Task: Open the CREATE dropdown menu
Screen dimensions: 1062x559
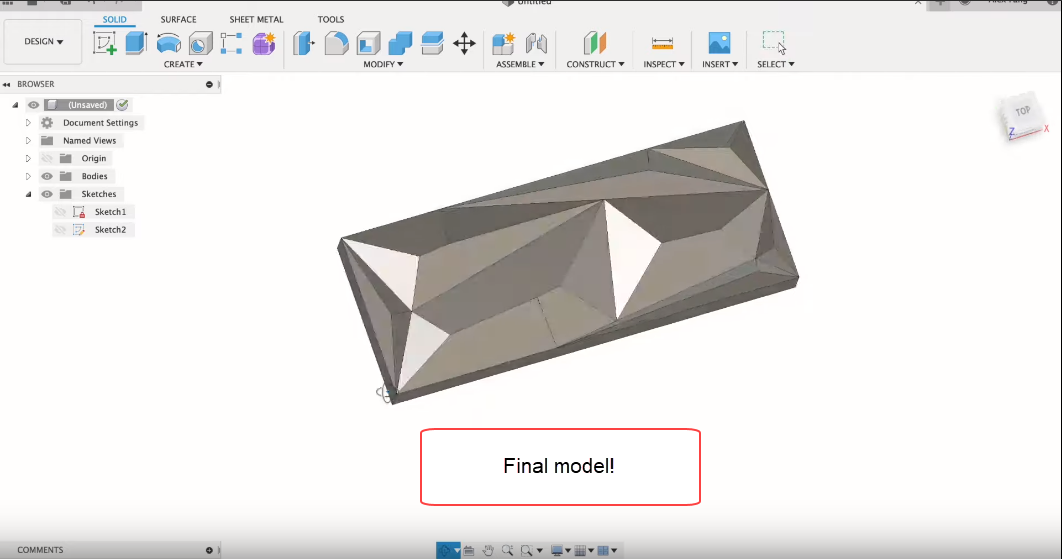Action: point(183,64)
